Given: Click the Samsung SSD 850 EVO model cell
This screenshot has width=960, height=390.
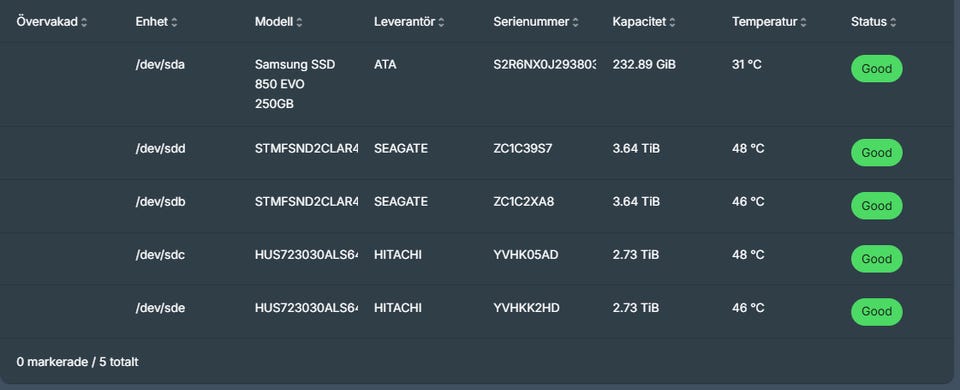Looking at the screenshot, I should (x=295, y=84).
